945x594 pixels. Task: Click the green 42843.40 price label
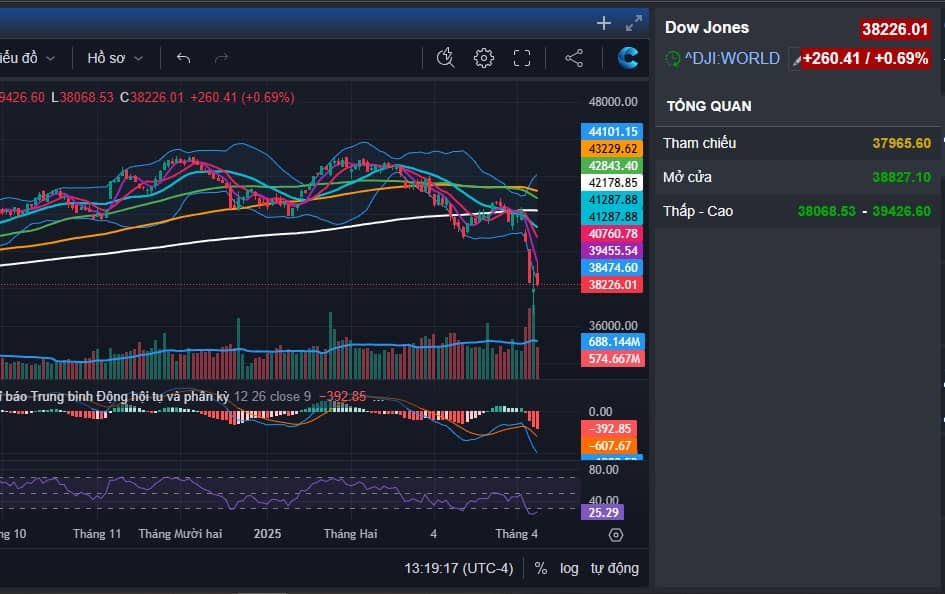[x=612, y=166]
